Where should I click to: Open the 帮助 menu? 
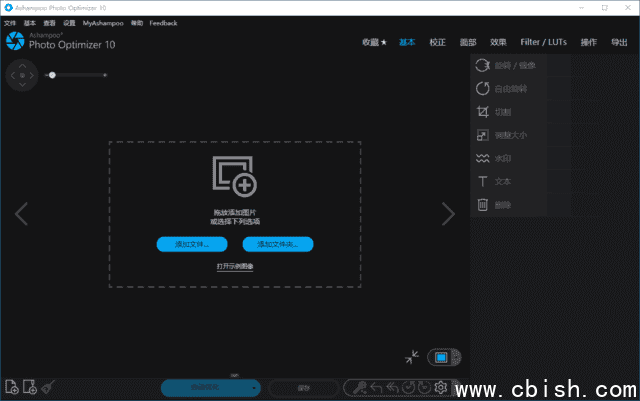point(137,23)
